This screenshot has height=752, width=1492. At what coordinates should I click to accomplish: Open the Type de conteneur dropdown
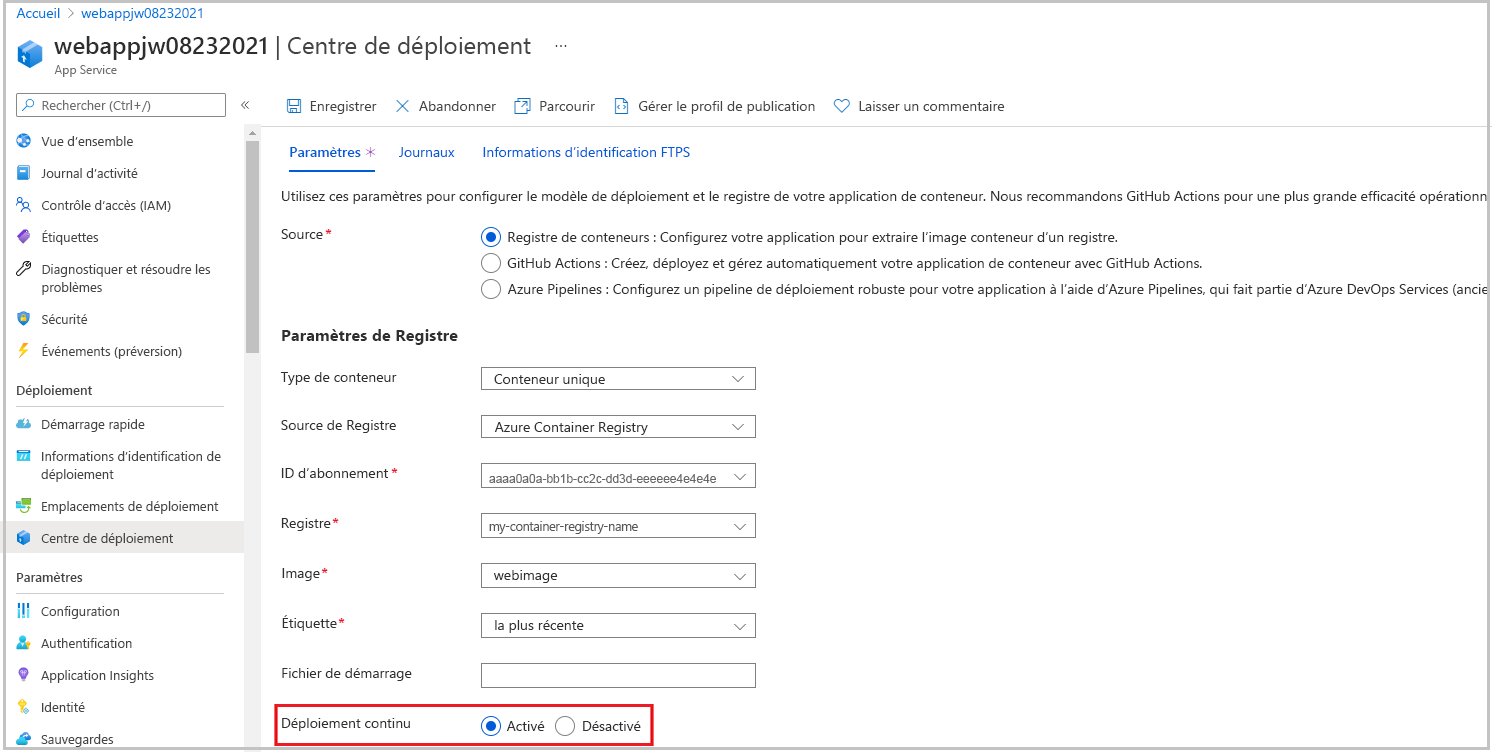click(618, 379)
